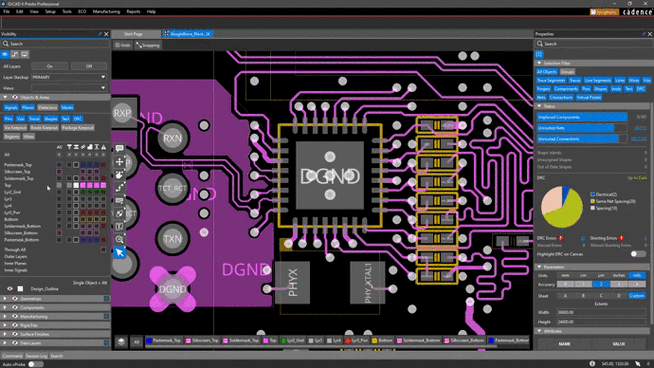
Task: Pin the Properties panel
Action: pyautogui.click(x=643, y=34)
